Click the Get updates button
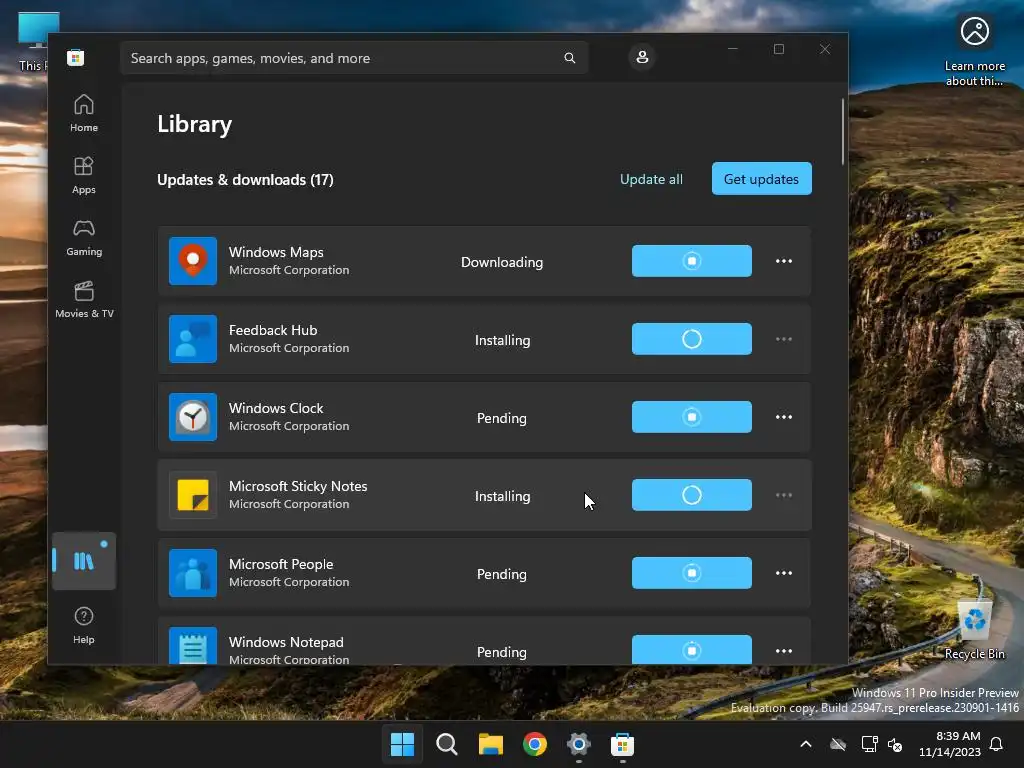This screenshot has height=768, width=1024. click(x=761, y=178)
